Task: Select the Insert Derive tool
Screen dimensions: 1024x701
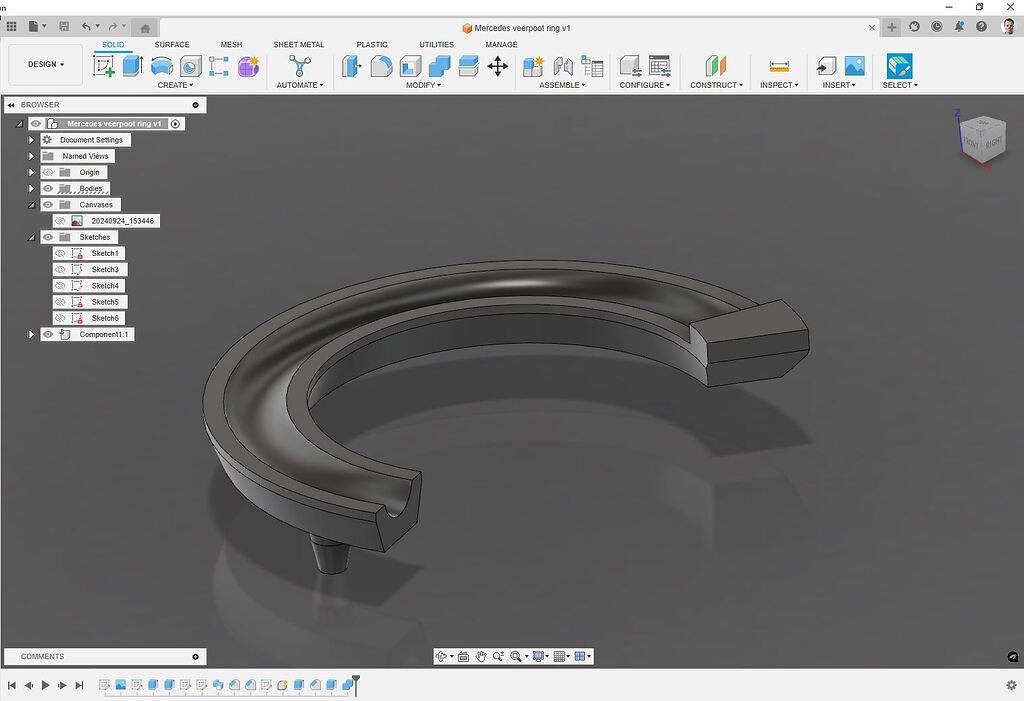Action: click(826, 66)
